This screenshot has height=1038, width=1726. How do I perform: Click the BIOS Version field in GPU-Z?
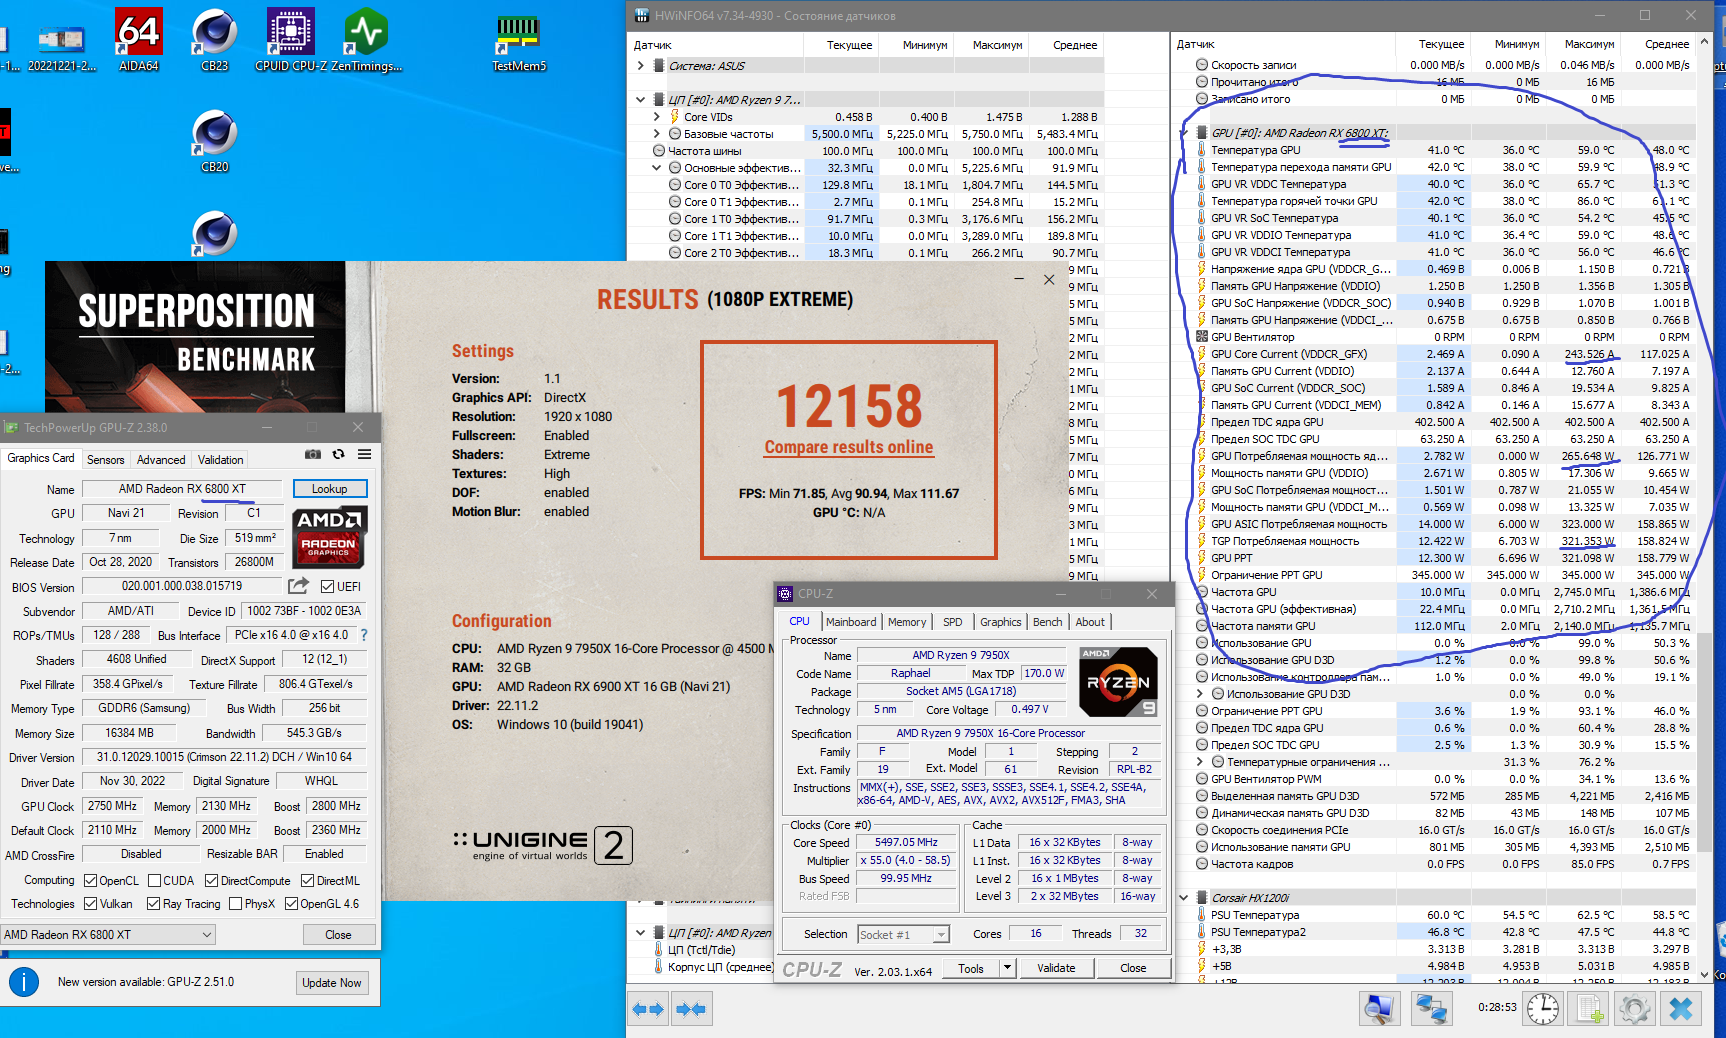coord(182,586)
